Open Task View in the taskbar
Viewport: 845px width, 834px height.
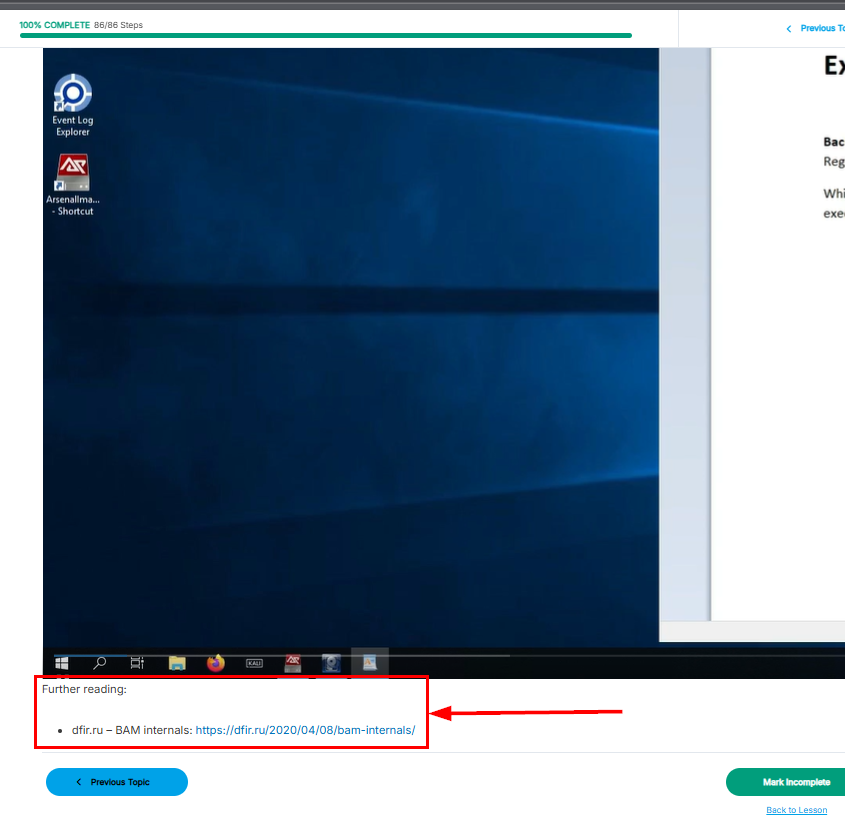point(137,663)
